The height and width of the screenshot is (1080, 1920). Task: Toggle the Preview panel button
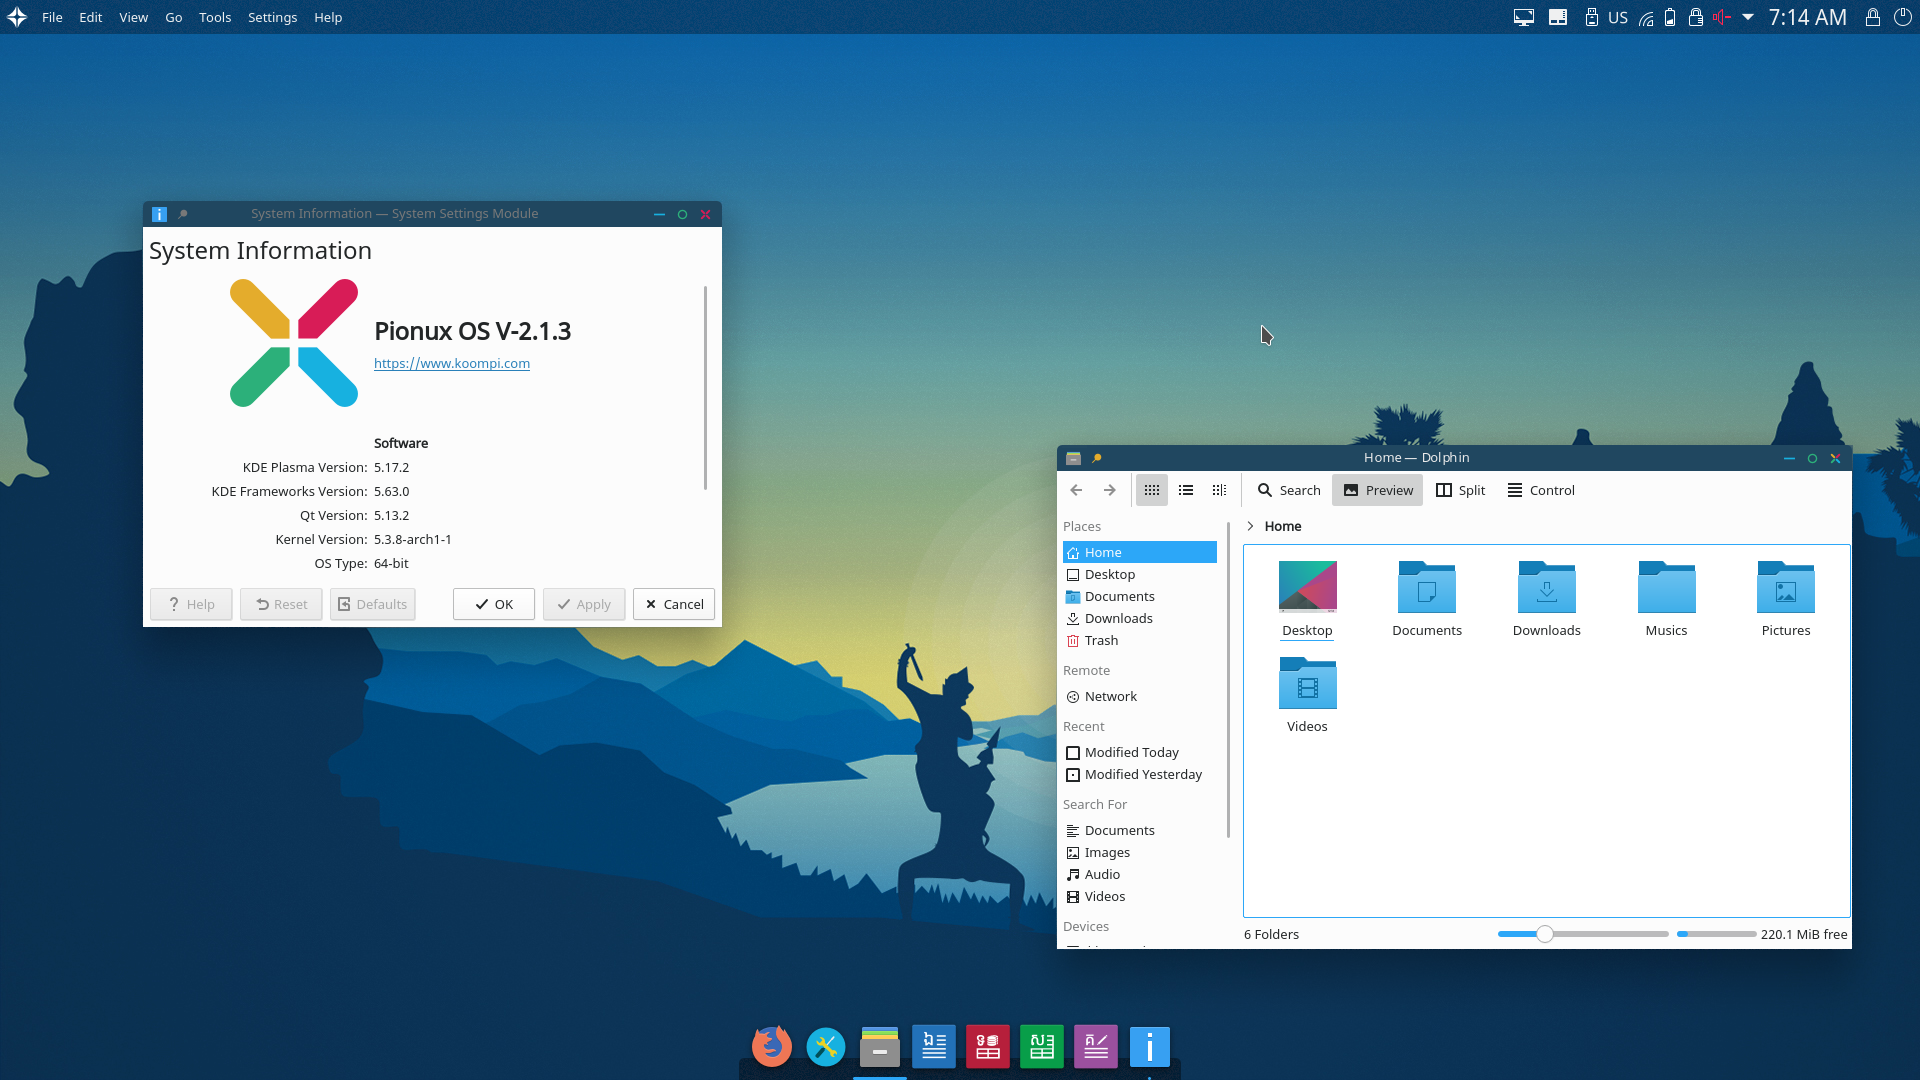tap(1377, 490)
